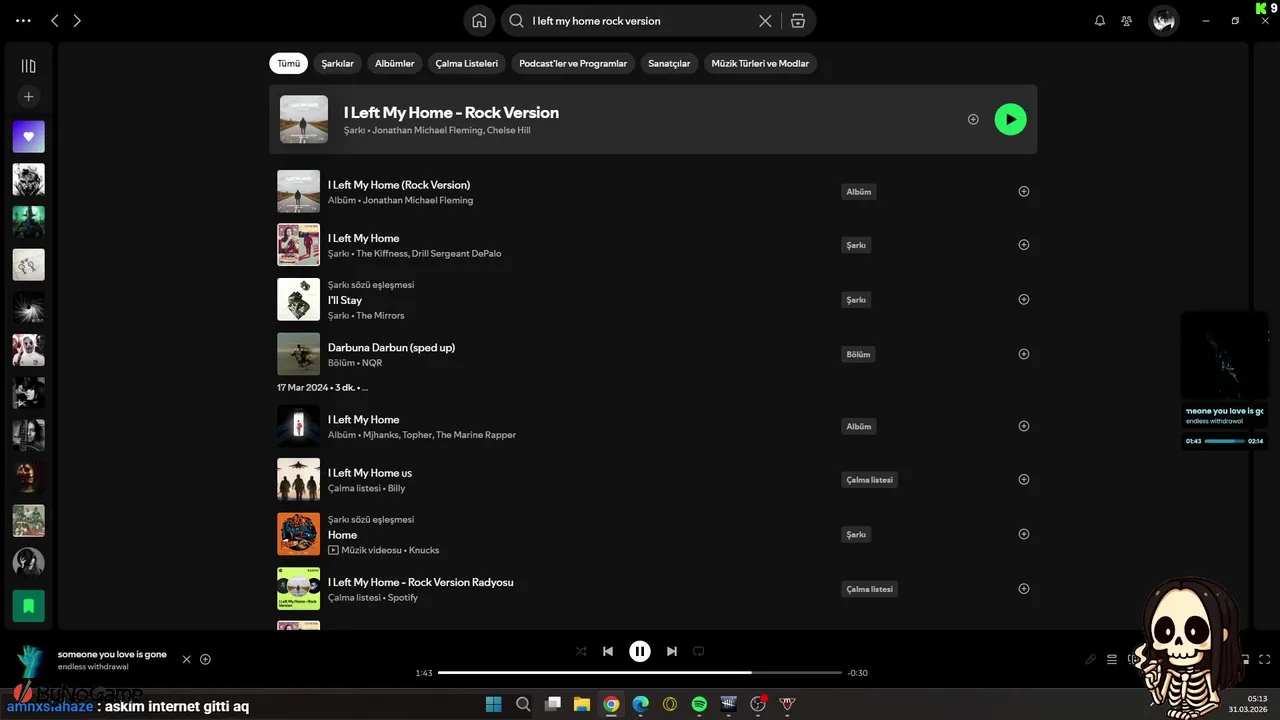The height and width of the screenshot is (720, 1280).
Task: Open Jonathan Michael Fleming artist link in top result
Action: click(427, 130)
